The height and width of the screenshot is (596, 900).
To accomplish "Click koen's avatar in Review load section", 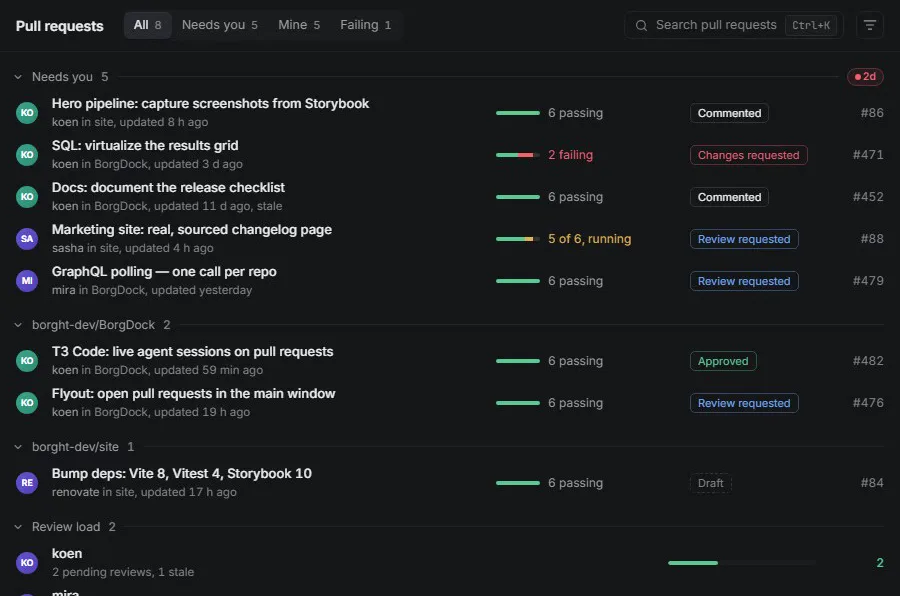I will (27, 563).
